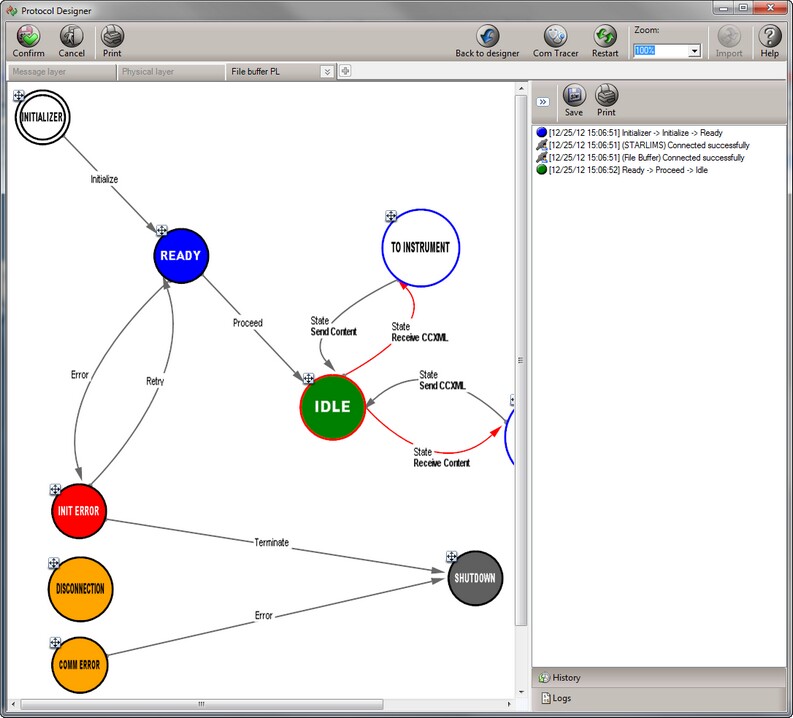Open the Logs panel tab
Image resolution: width=793 pixels, height=718 pixels.
point(657,698)
